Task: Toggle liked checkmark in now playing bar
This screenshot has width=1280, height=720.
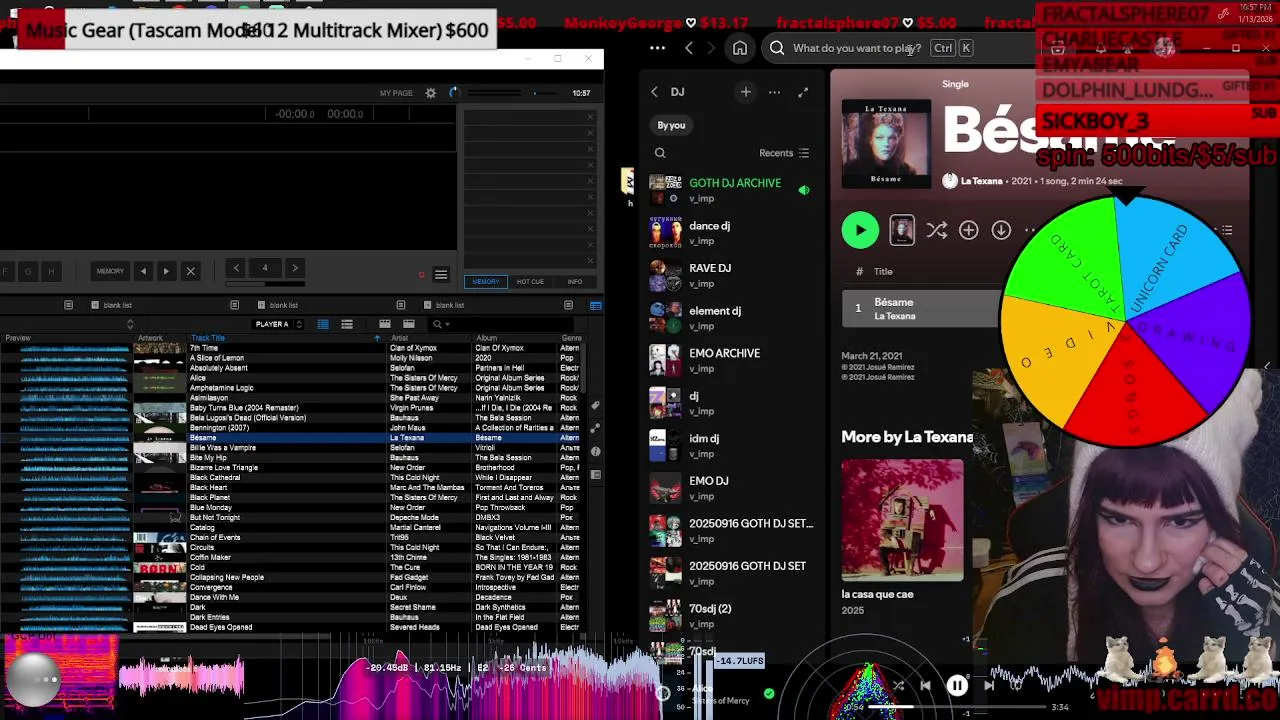Action: 769,693
